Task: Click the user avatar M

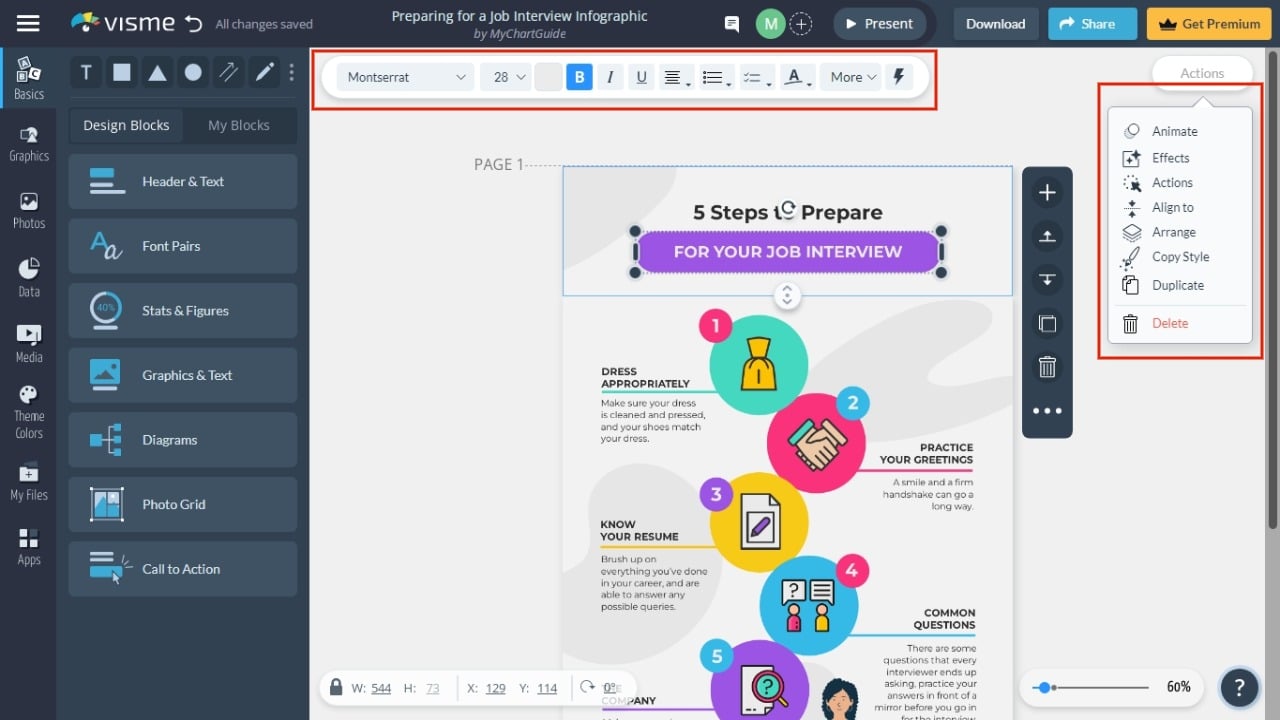Action: 770,24
